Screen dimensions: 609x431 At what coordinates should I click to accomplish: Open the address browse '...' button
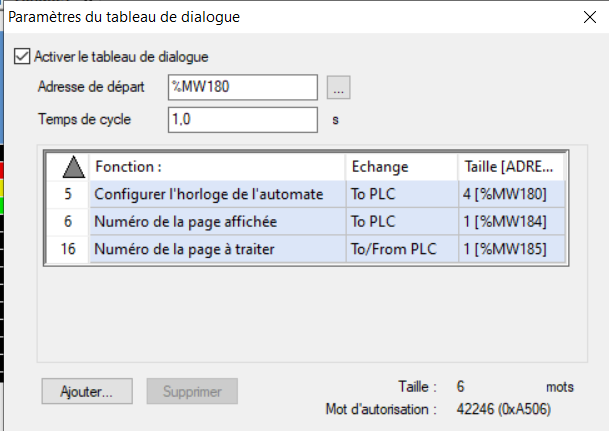339,88
